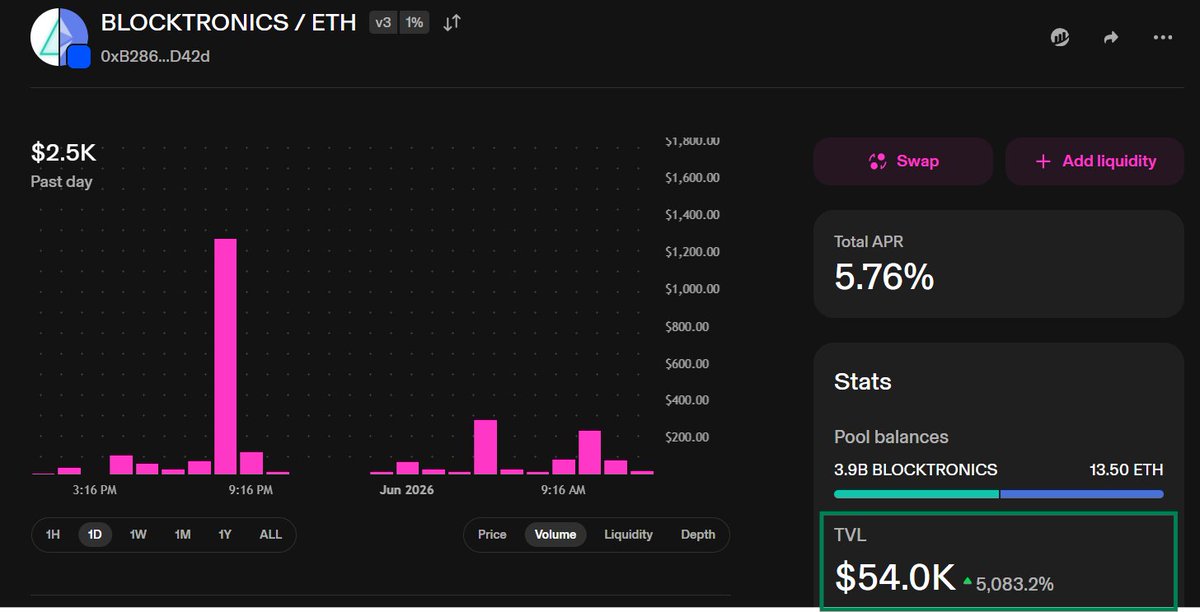
Task: Click the 13.50 ETH pool balance
Action: [1126, 469]
